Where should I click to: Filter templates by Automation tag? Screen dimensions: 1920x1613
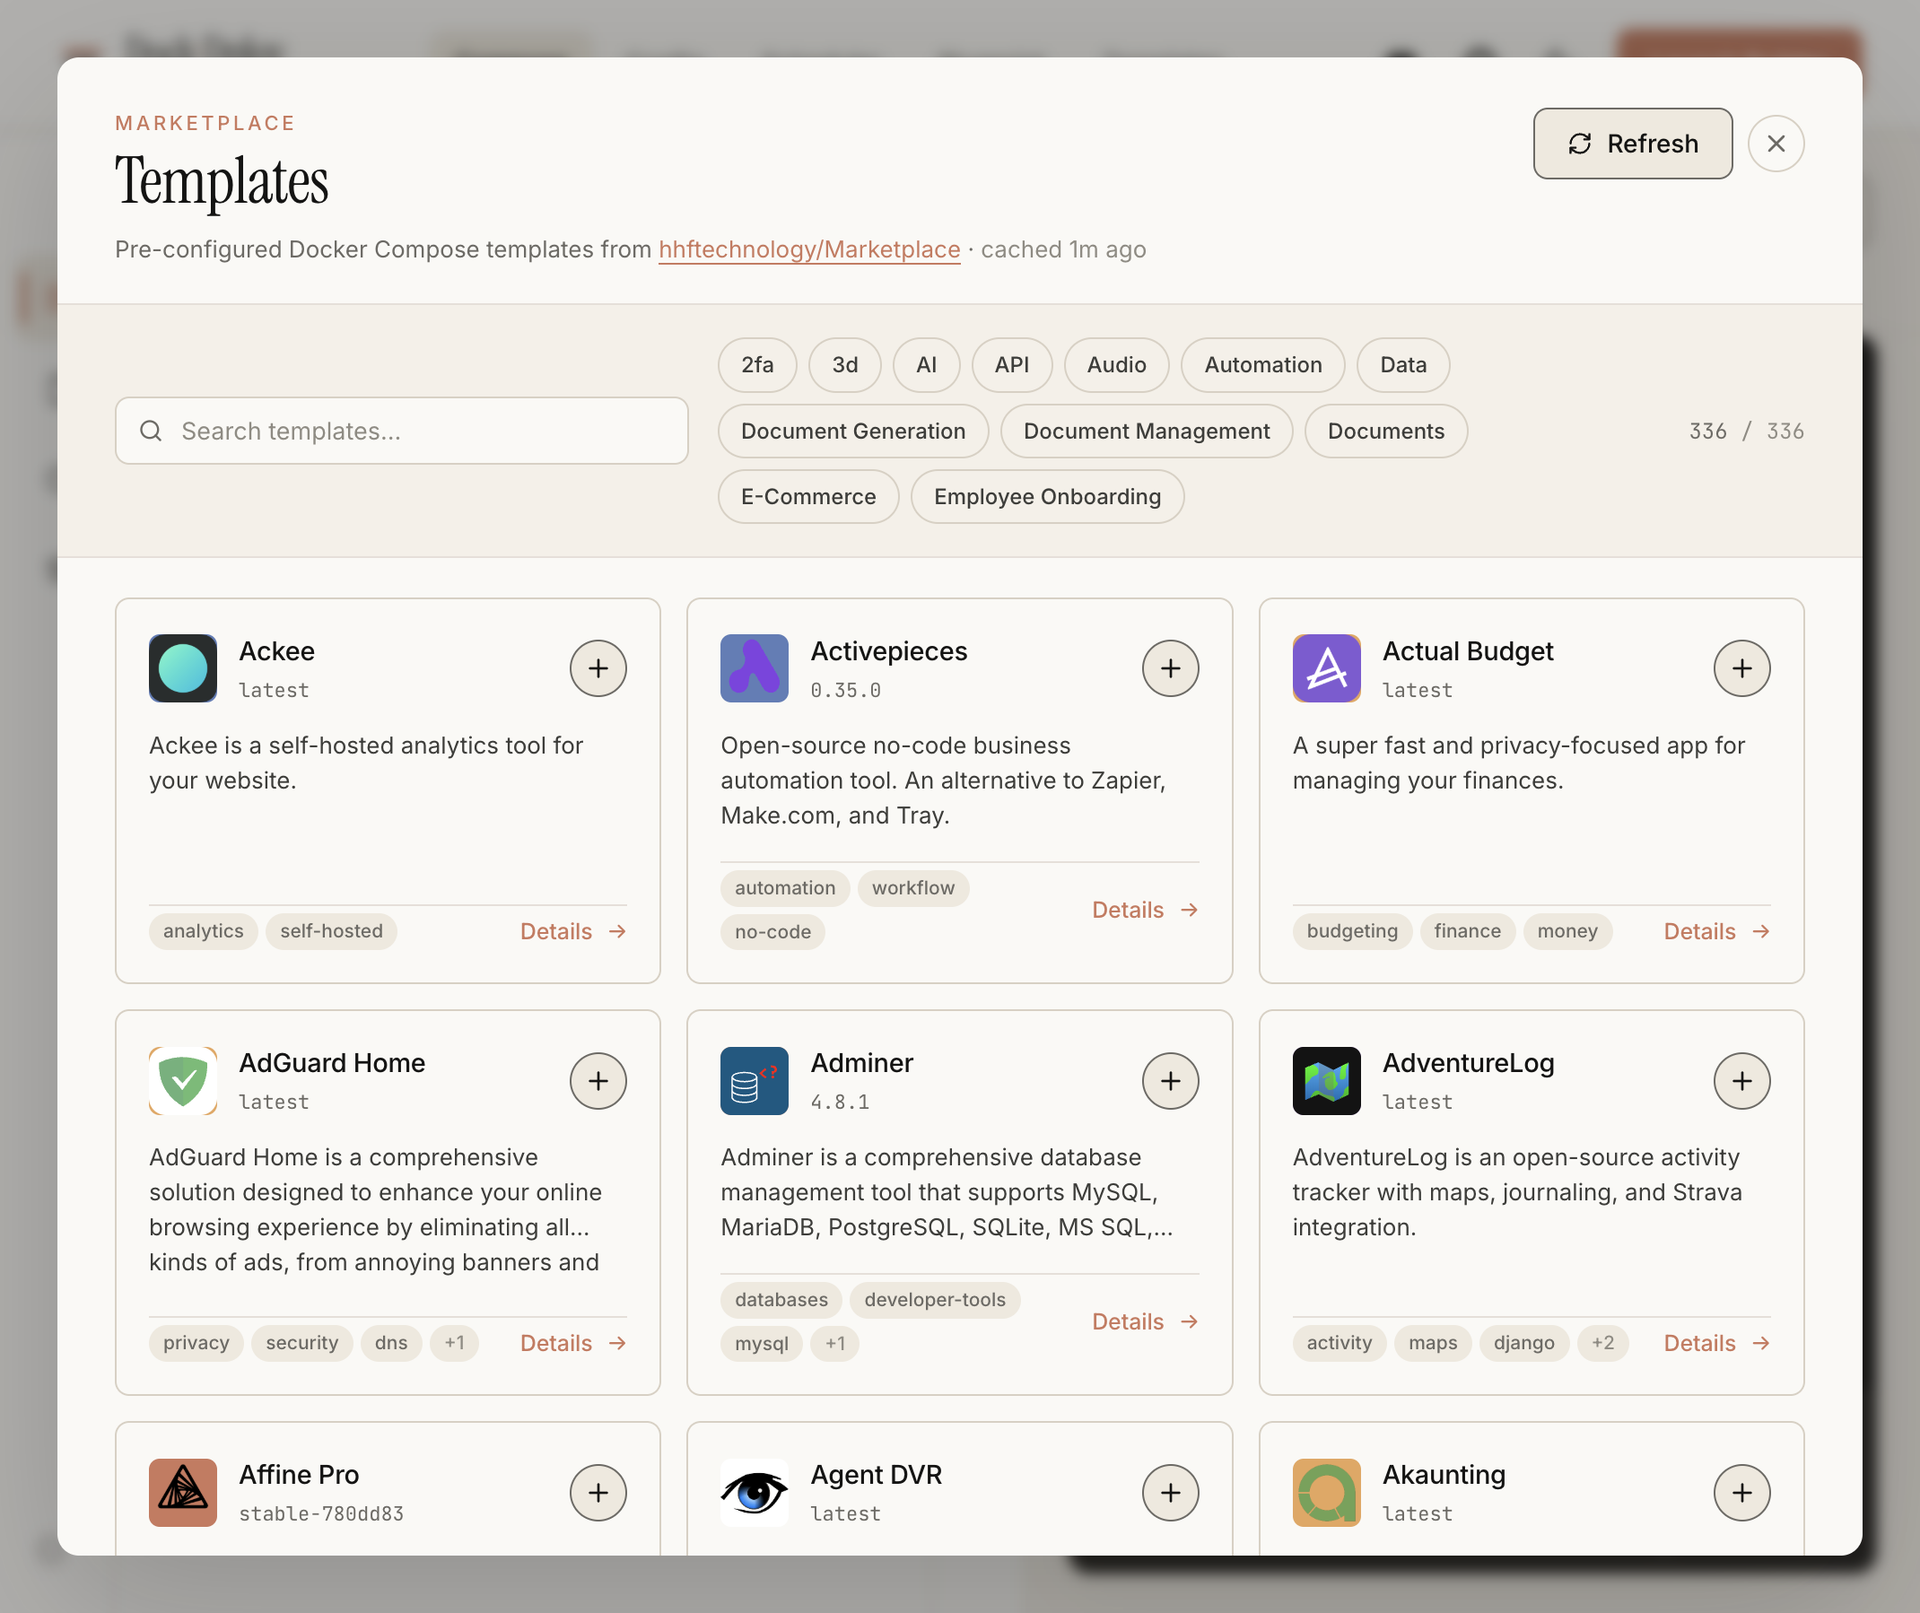tap(1263, 365)
